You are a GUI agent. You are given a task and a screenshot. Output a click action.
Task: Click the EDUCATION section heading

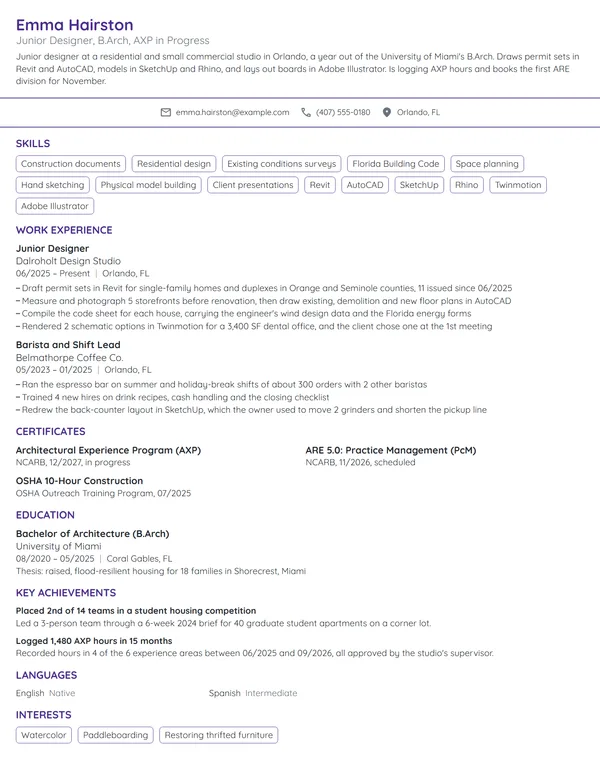[x=45, y=515]
